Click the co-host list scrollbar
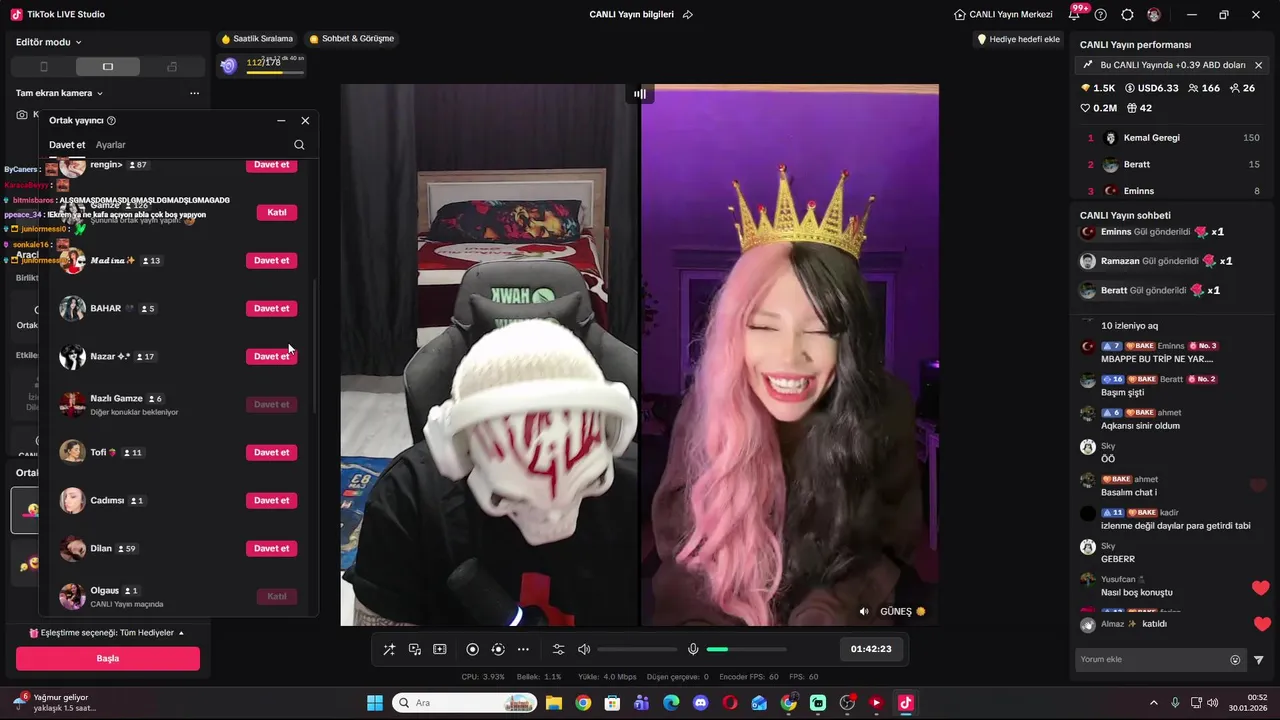Image resolution: width=1280 pixels, height=720 pixels. click(315, 345)
